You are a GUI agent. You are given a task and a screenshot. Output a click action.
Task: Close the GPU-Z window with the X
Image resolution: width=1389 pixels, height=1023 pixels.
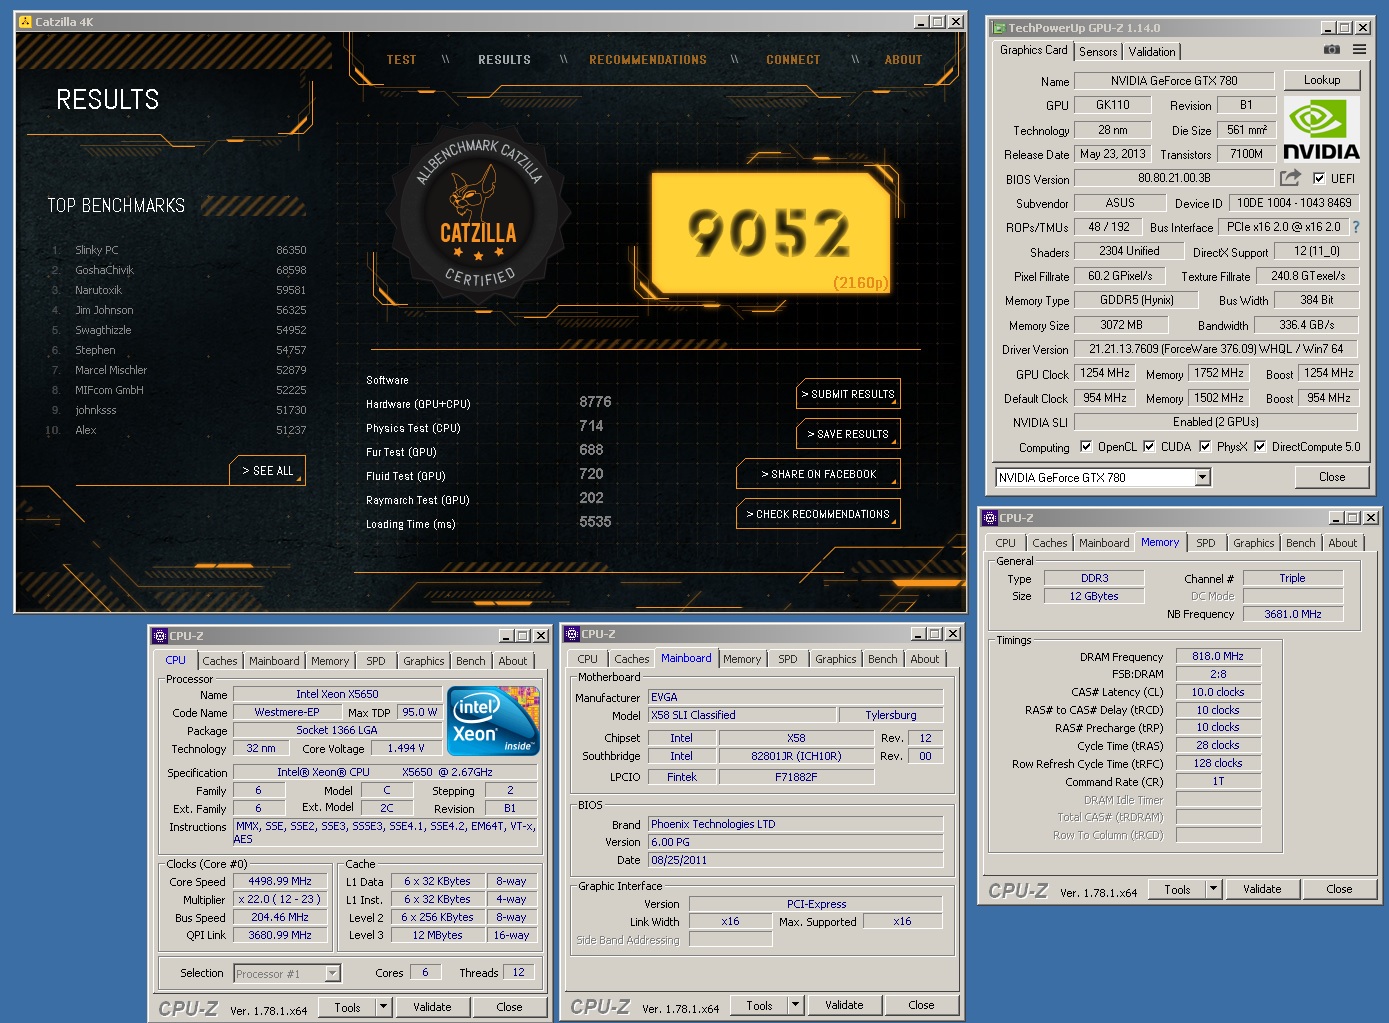(x=1363, y=28)
